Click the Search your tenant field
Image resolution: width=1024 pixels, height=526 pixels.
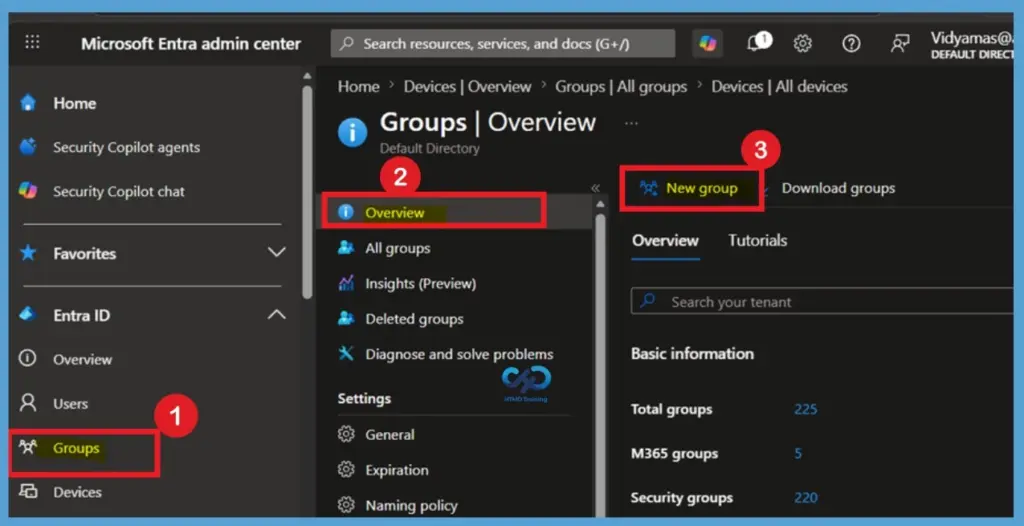[x=822, y=301]
